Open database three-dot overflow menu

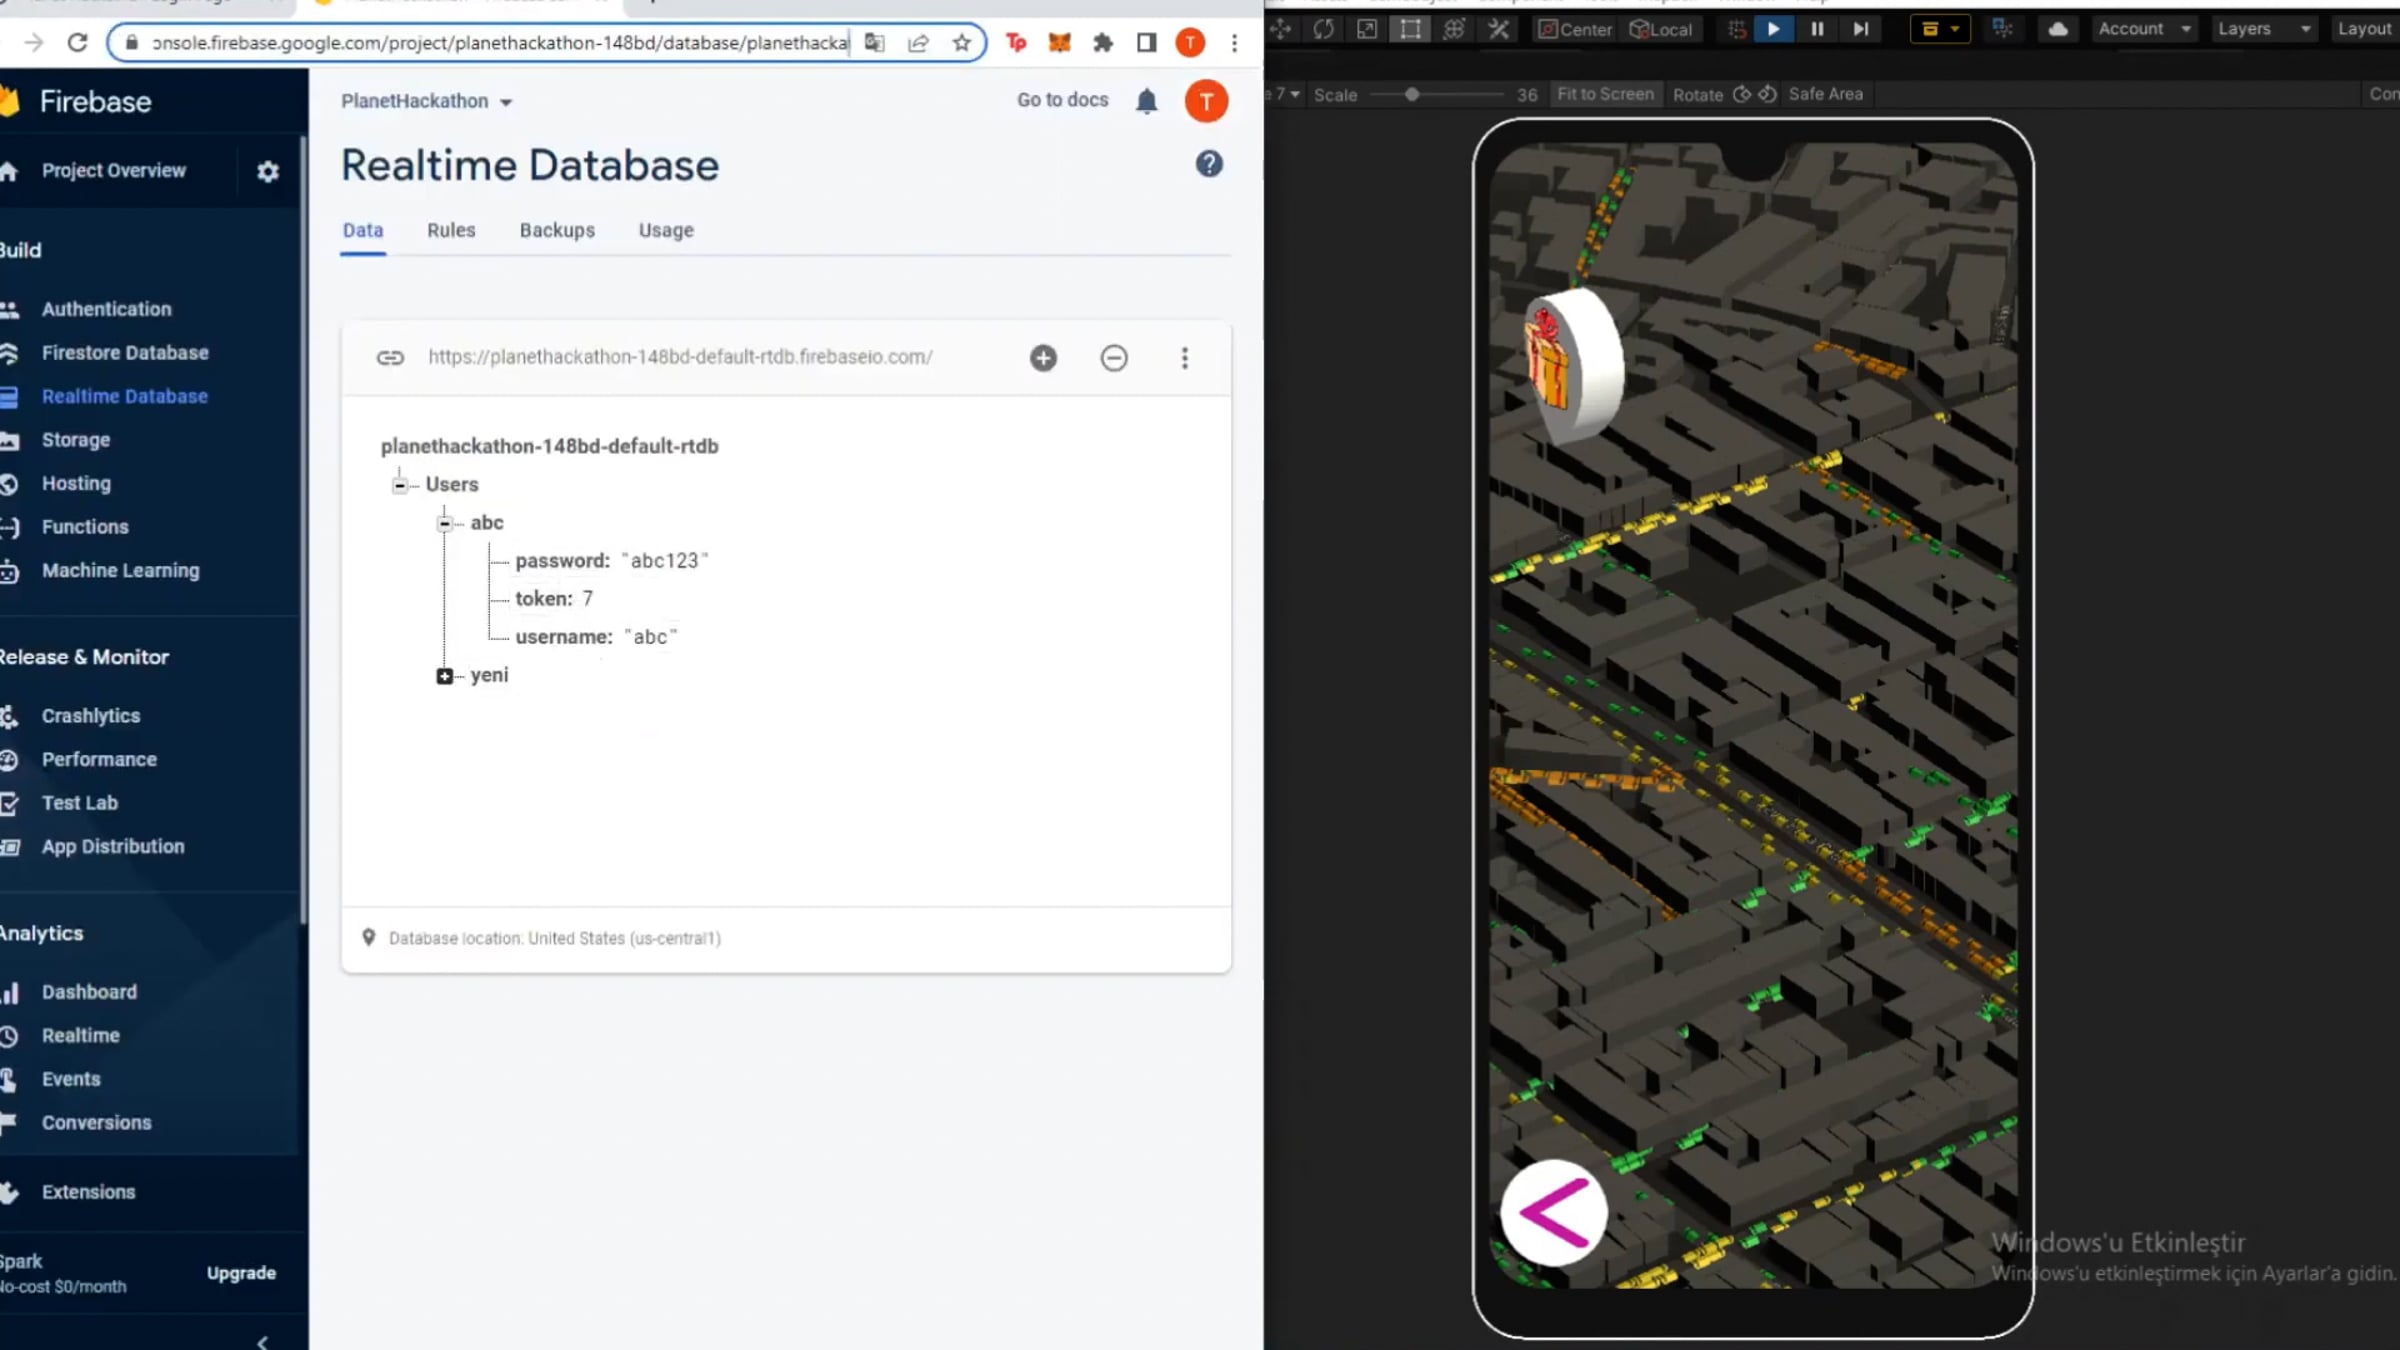point(1185,358)
